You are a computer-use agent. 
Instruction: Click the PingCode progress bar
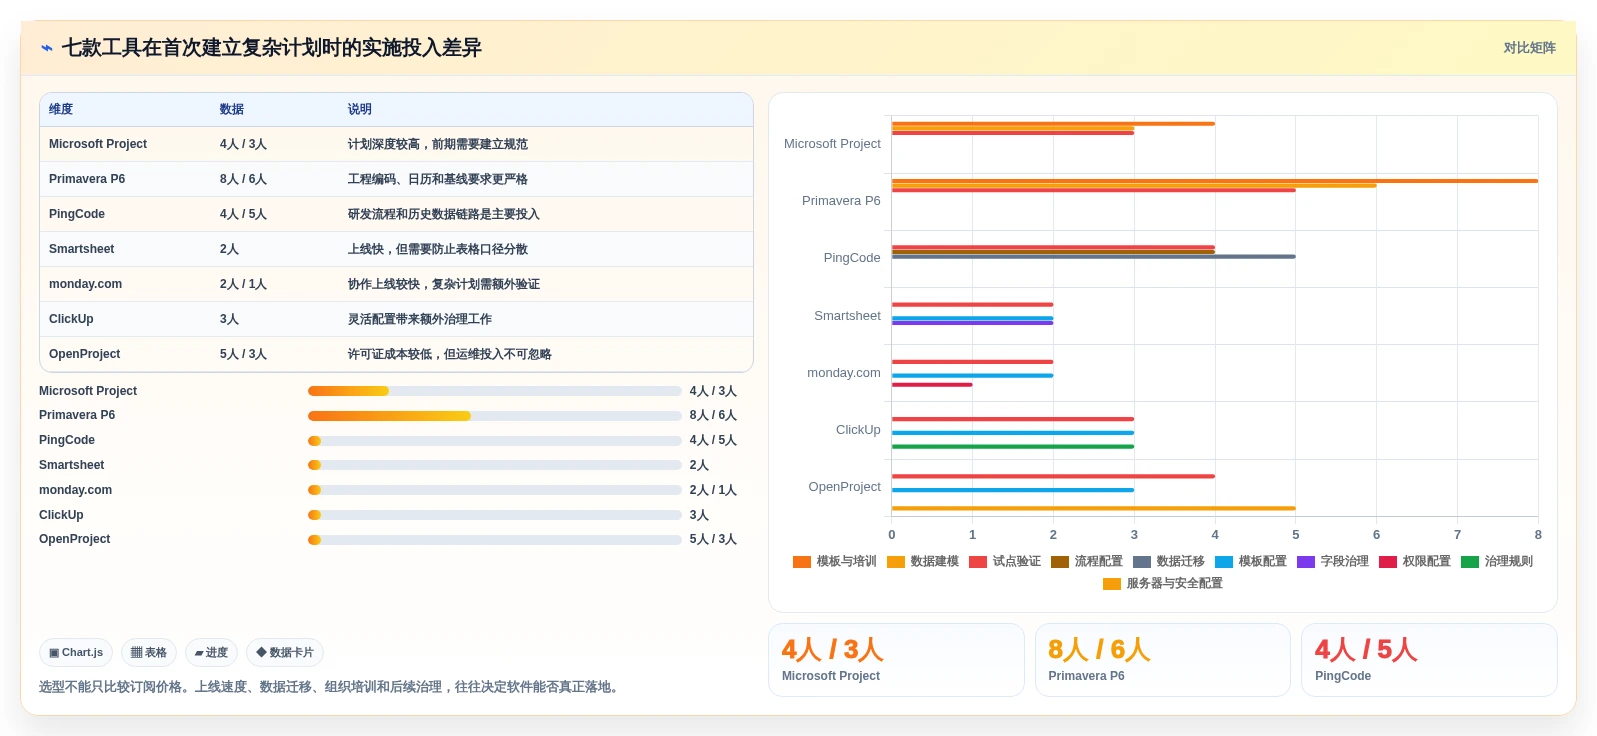coord(495,441)
